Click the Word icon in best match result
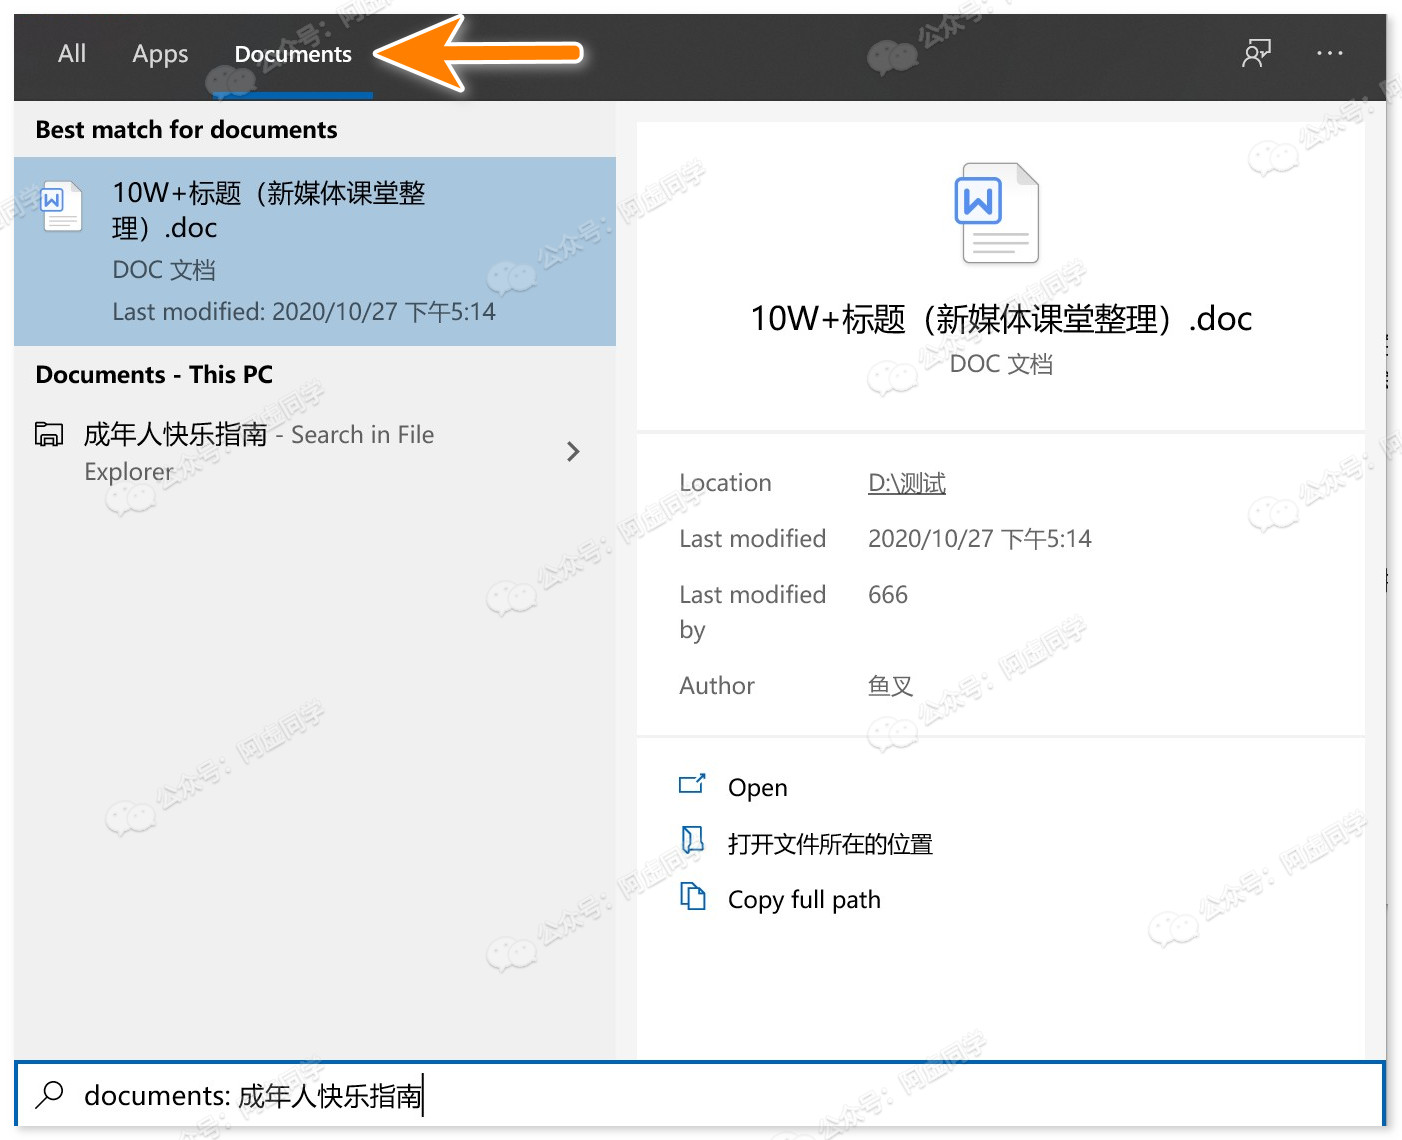 pos(60,207)
